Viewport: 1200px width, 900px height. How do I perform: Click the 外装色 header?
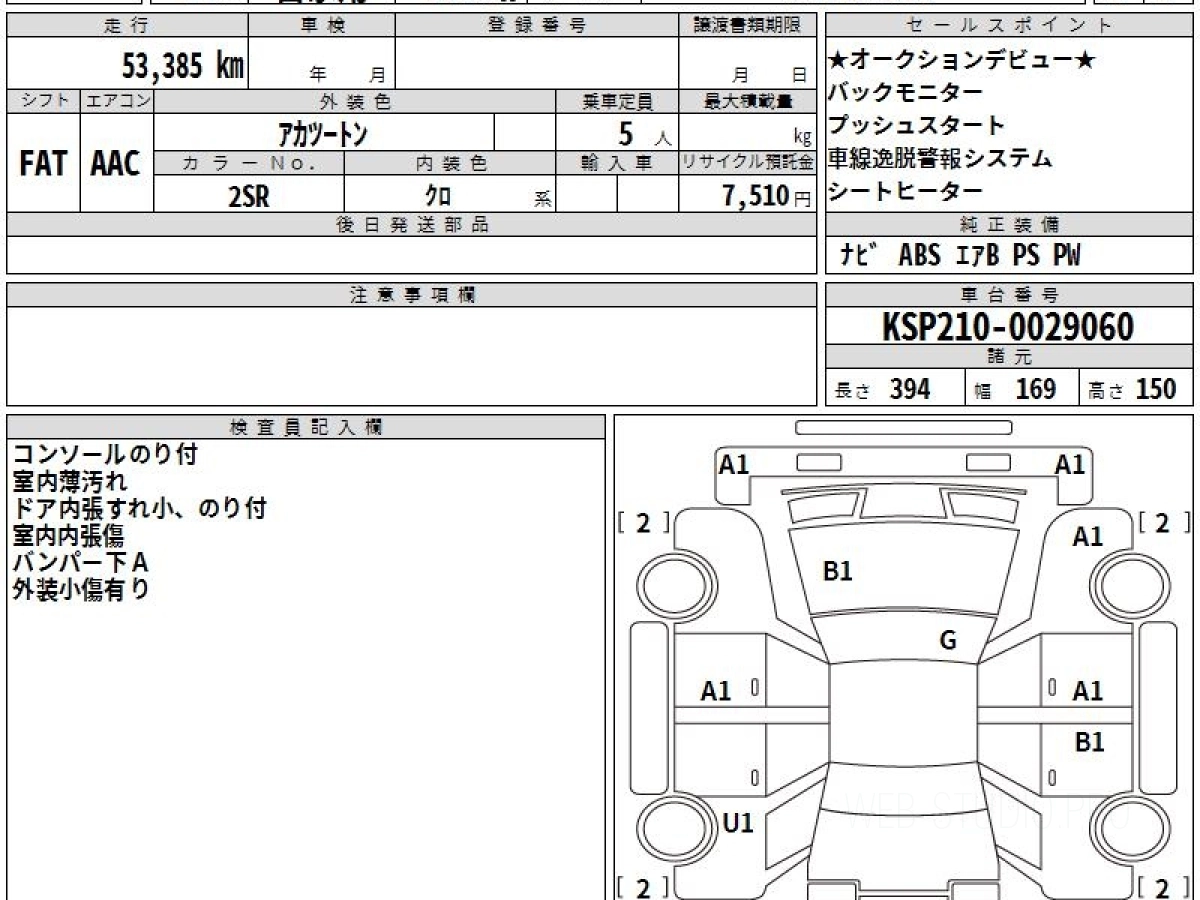355,101
